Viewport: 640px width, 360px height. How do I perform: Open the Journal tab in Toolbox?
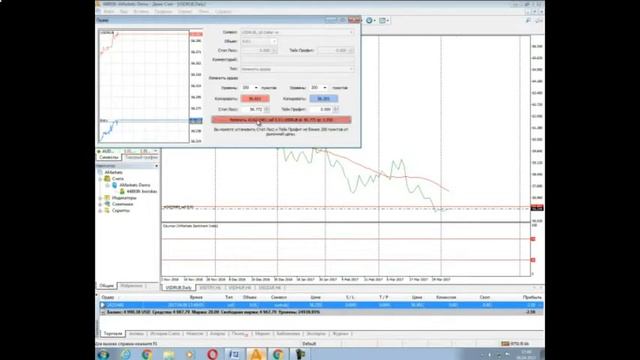[340, 334]
